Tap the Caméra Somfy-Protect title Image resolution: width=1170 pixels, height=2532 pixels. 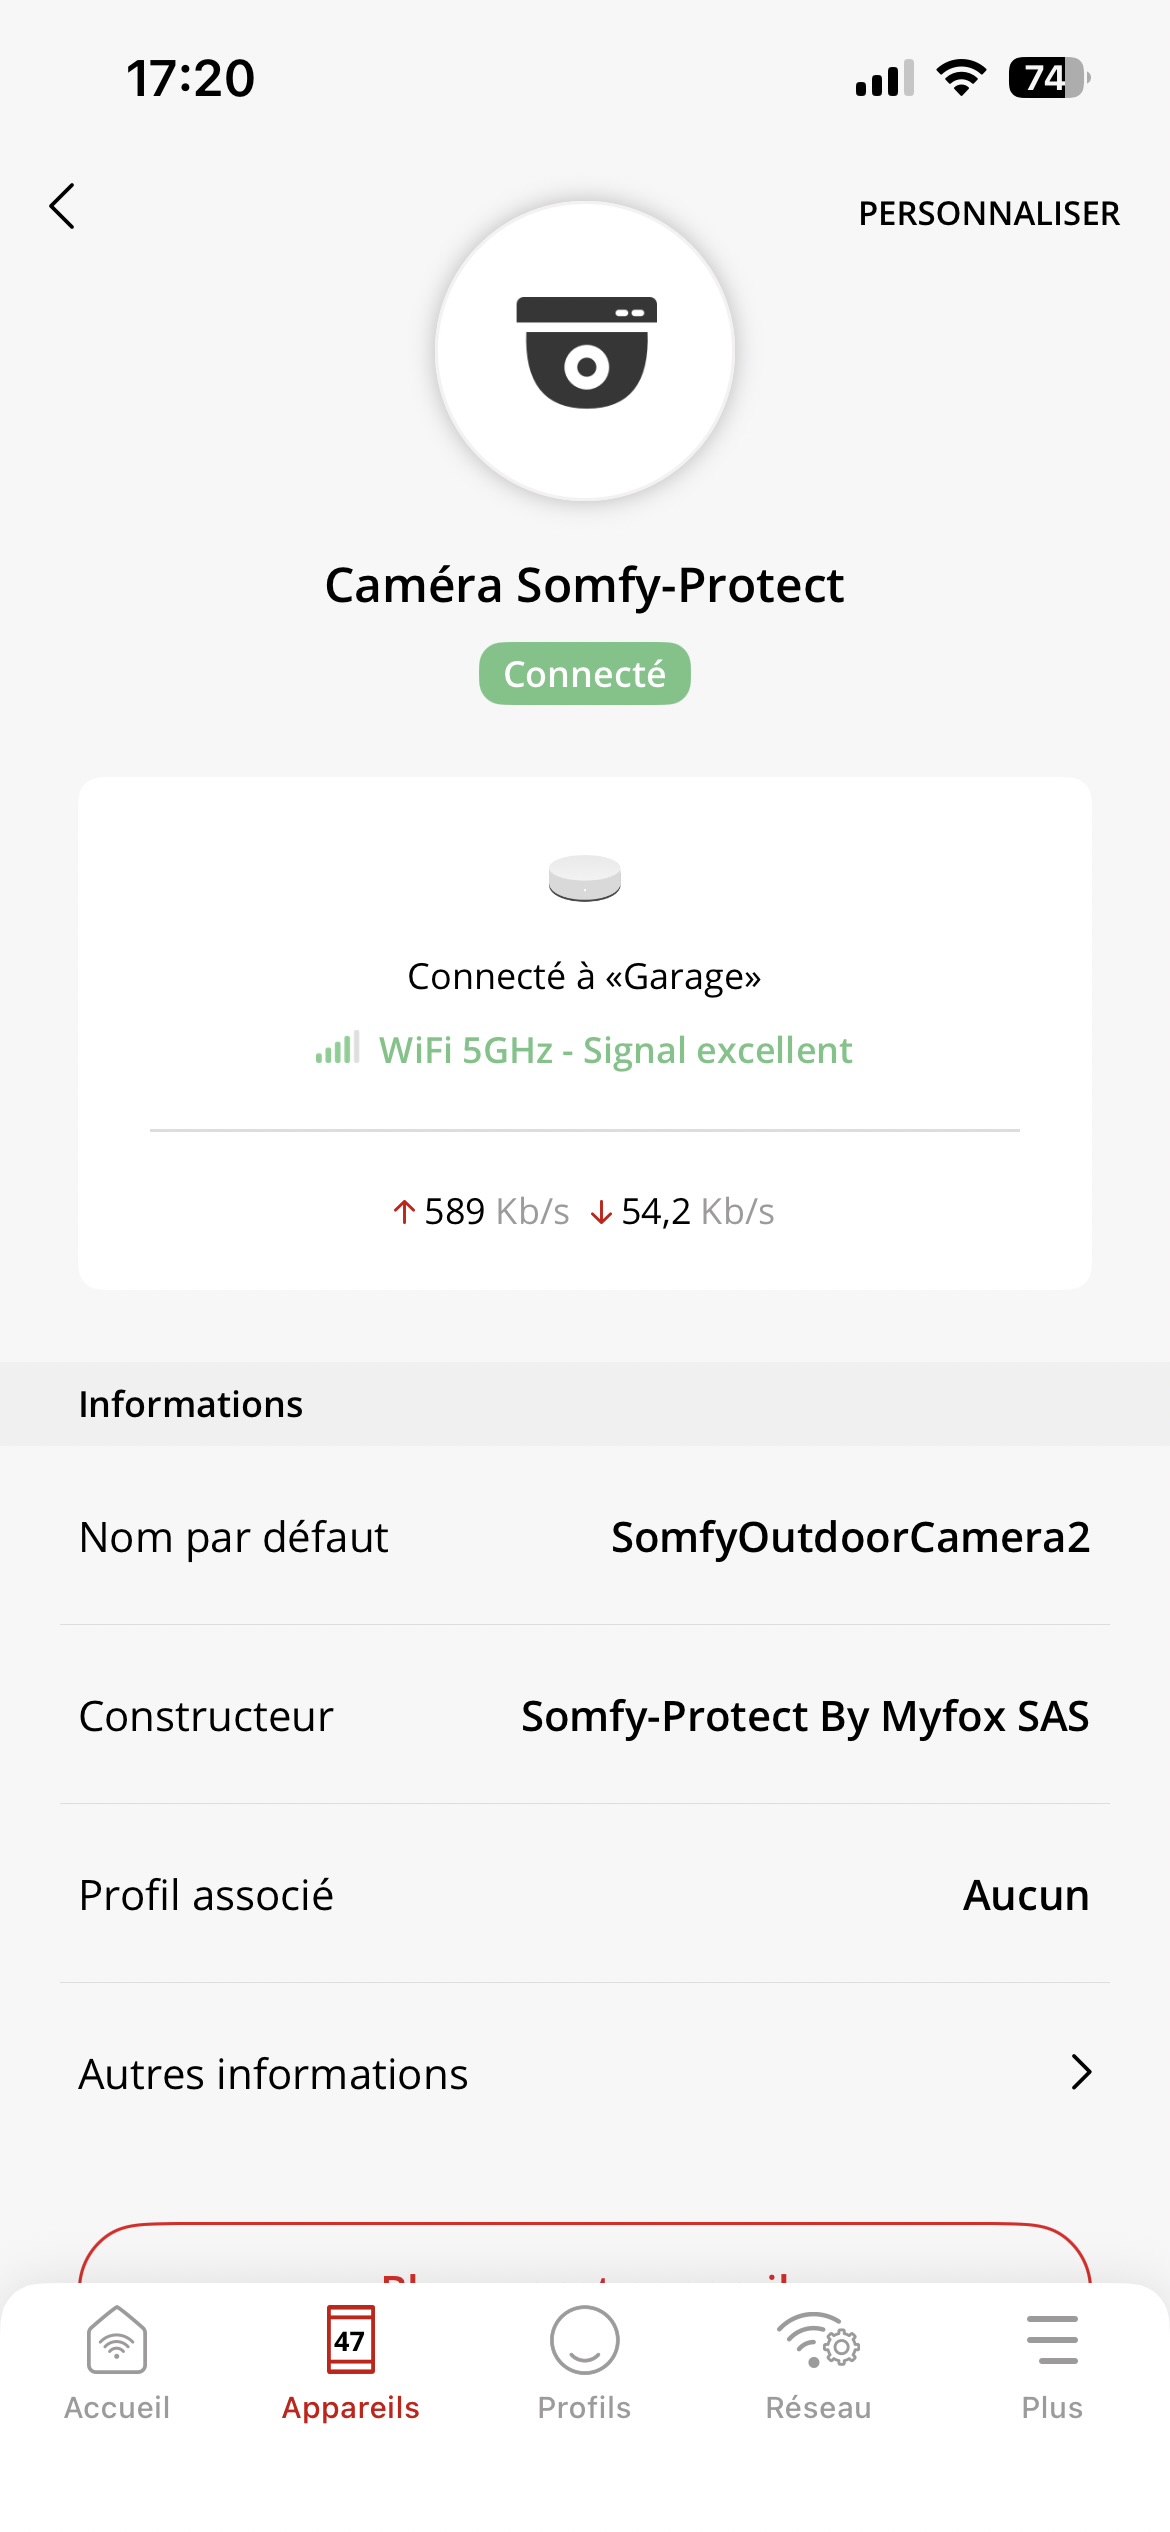click(x=585, y=585)
